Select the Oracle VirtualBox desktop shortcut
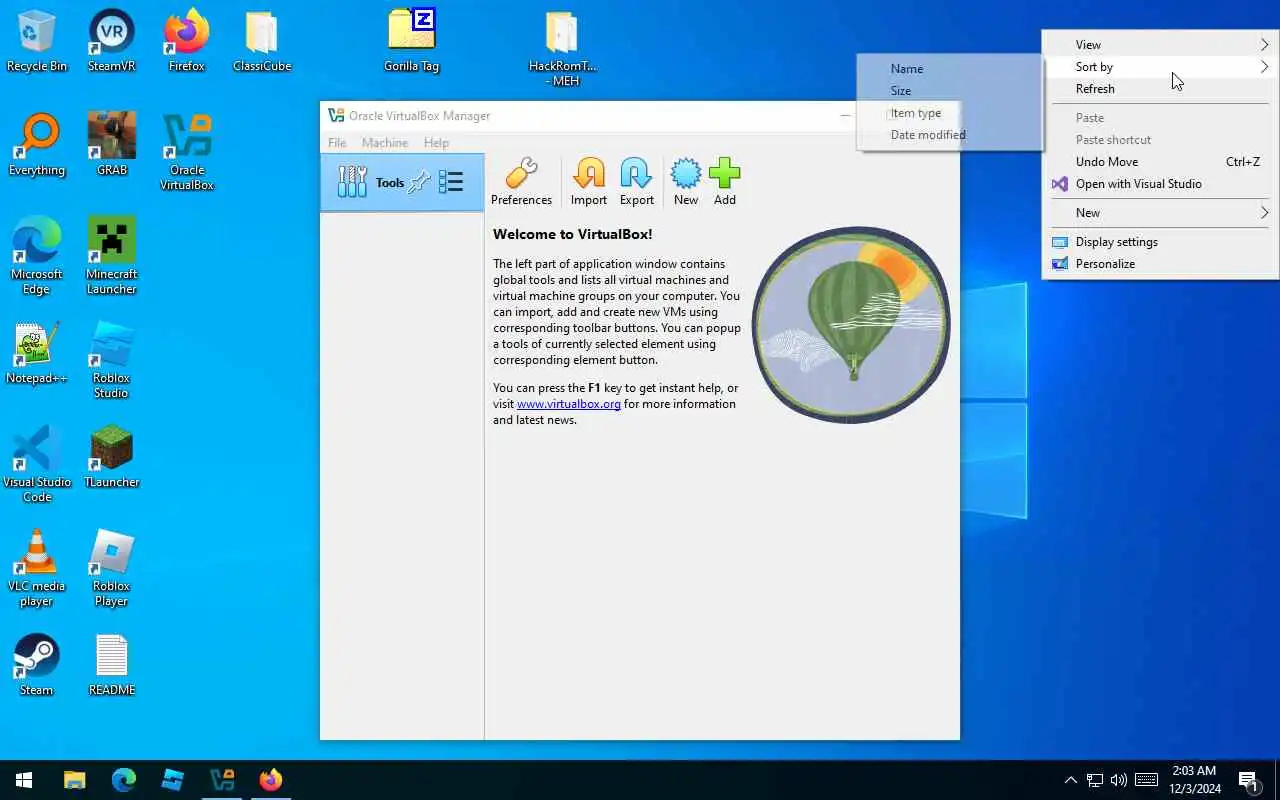This screenshot has height=800, width=1280. tap(187, 153)
